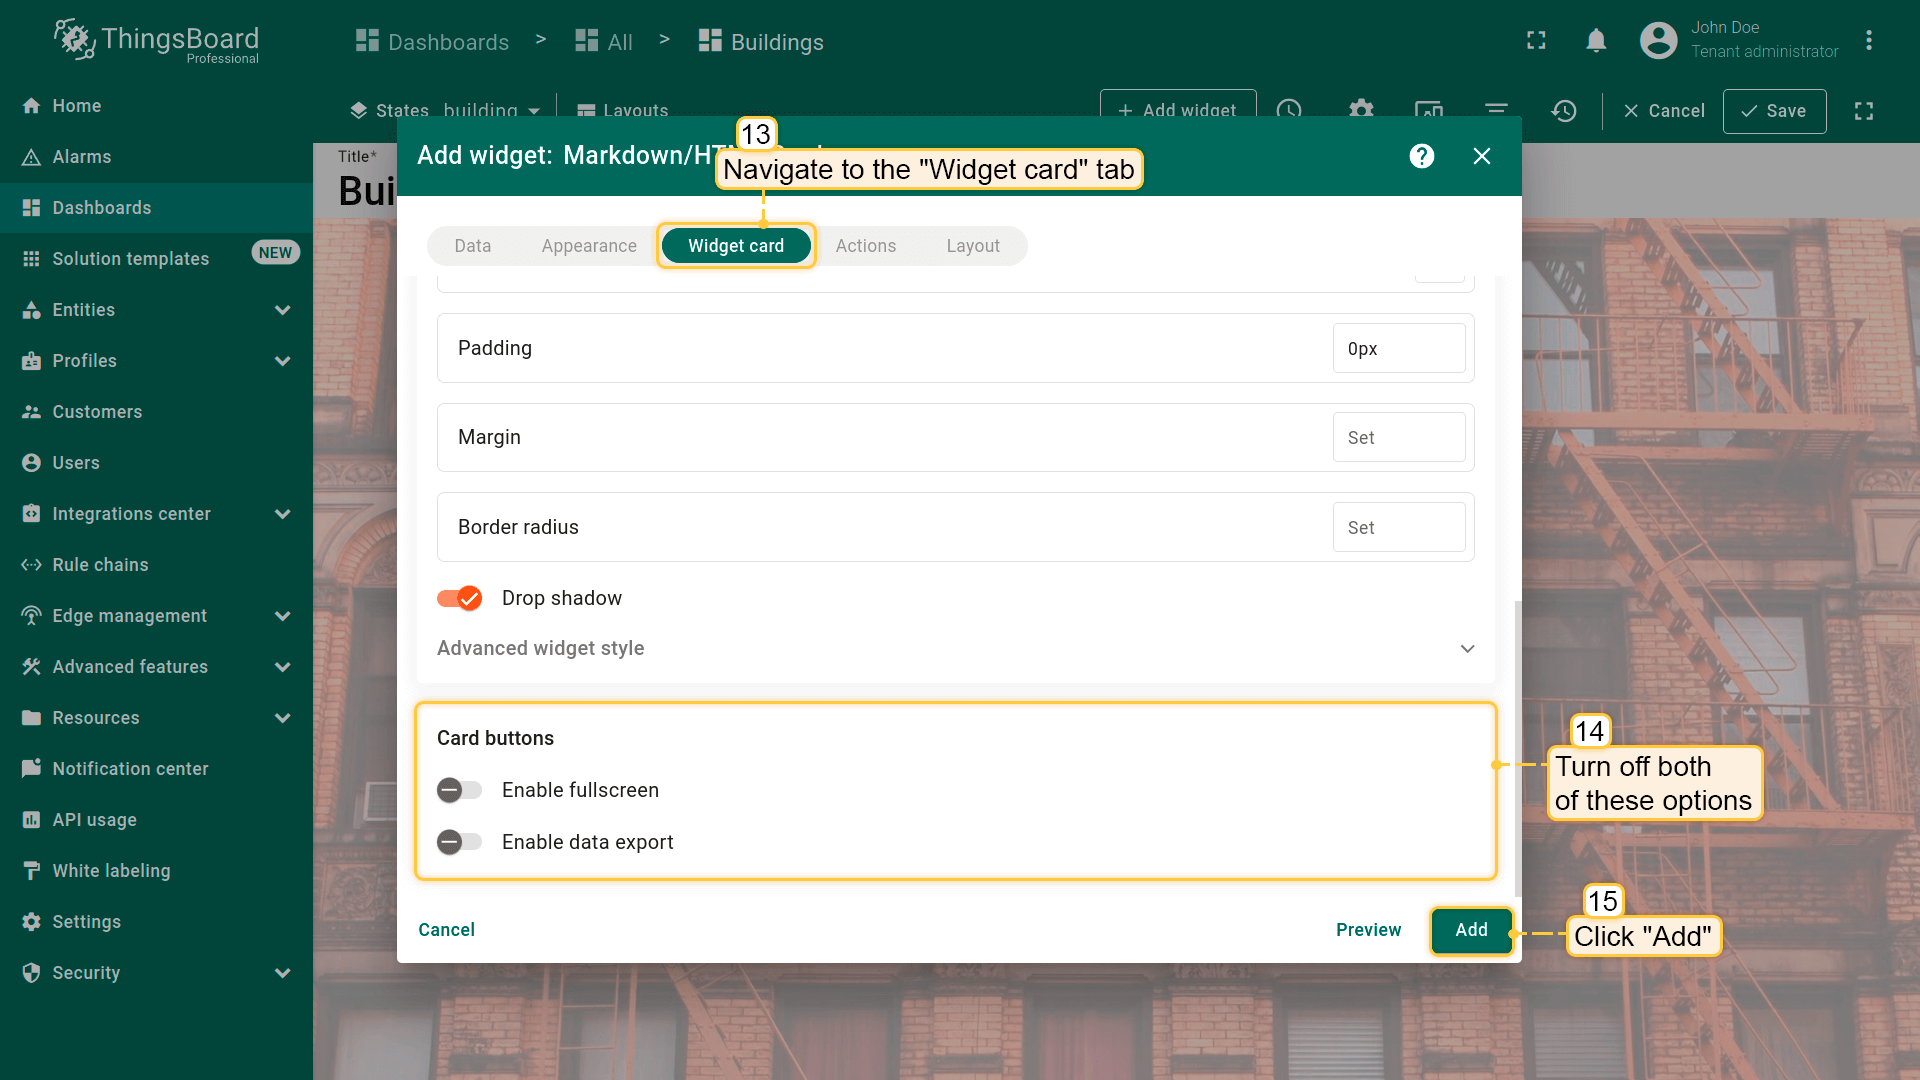Toggle the Enable fullscreen switch

[x=460, y=790]
